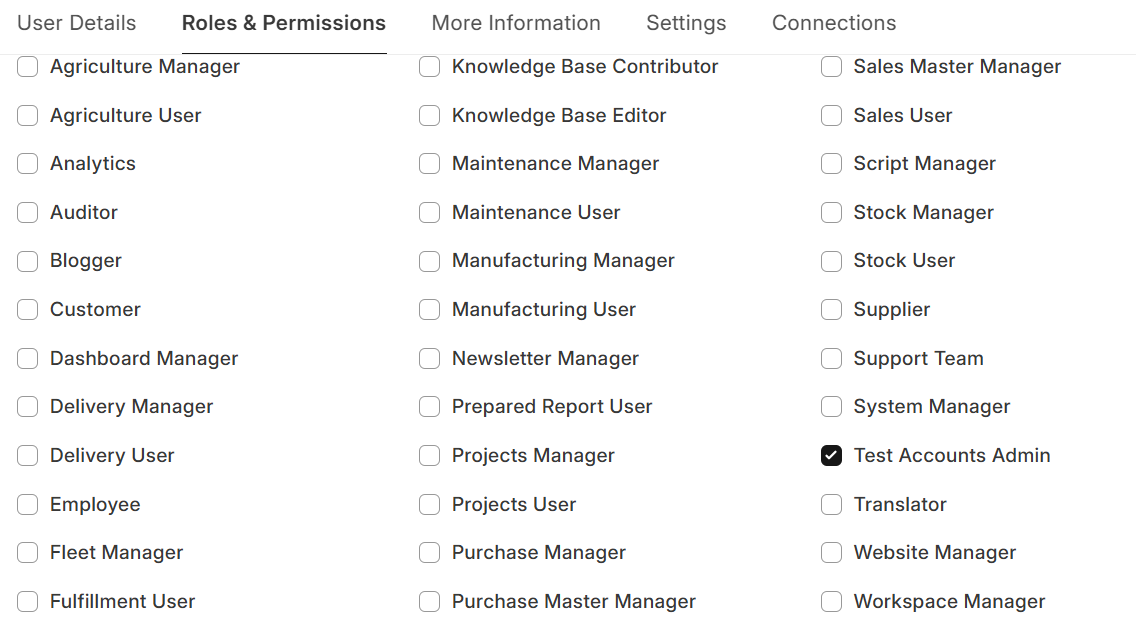This screenshot has width=1136, height=633.
Task: Open the User Details tab
Action: click(x=76, y=23)
